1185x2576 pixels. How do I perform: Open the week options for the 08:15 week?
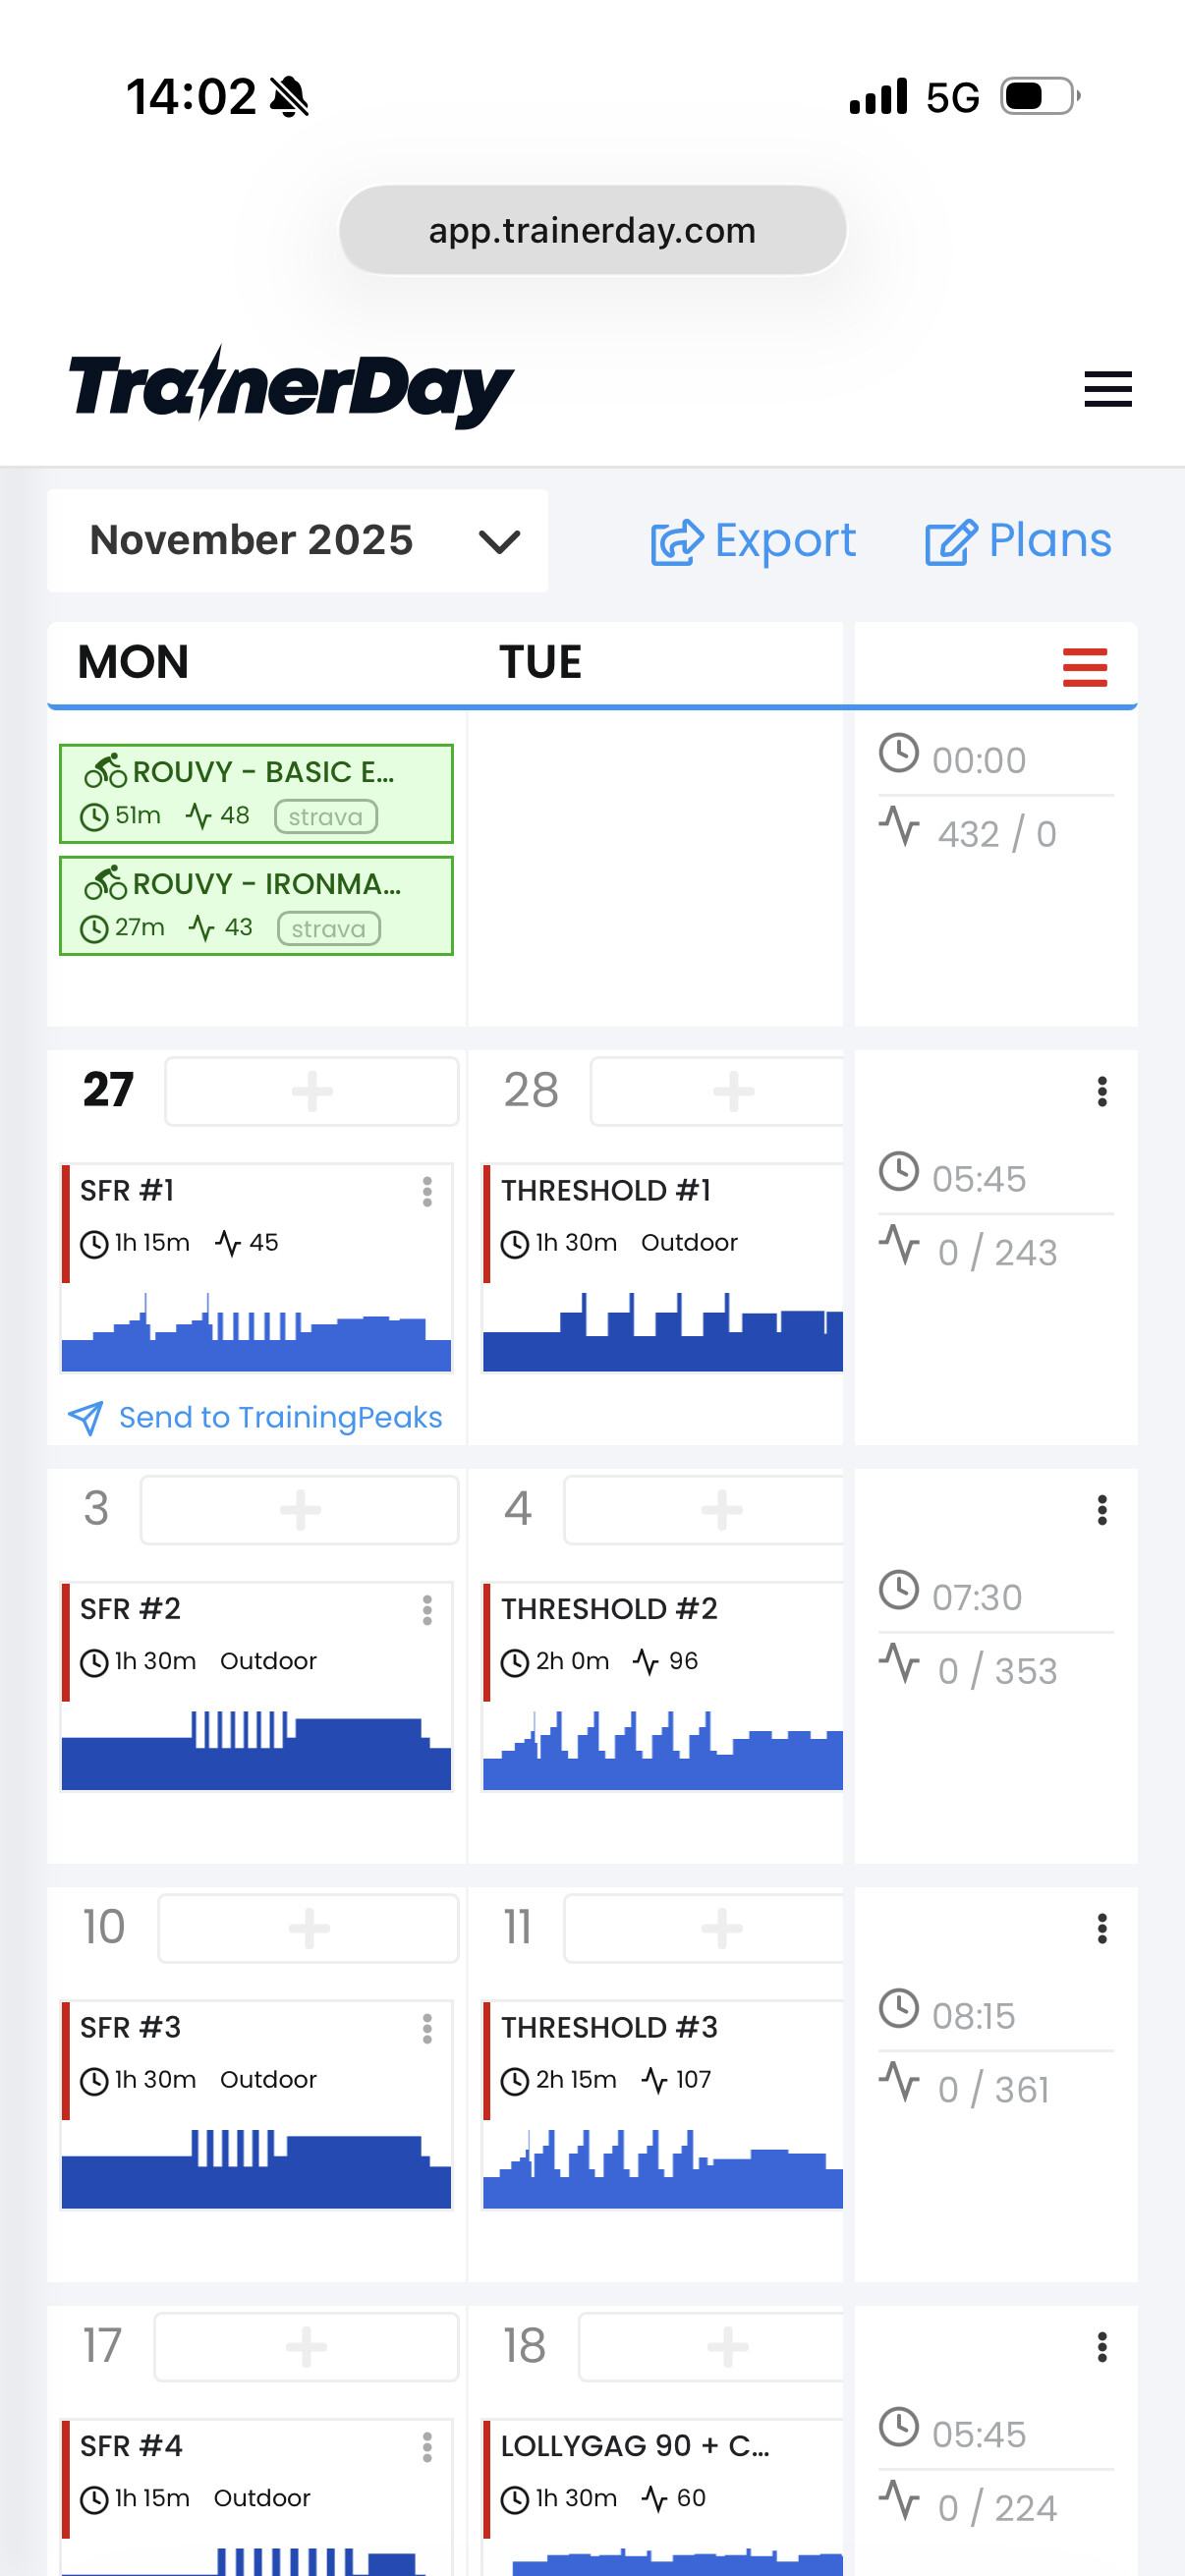[1101, 1928]
